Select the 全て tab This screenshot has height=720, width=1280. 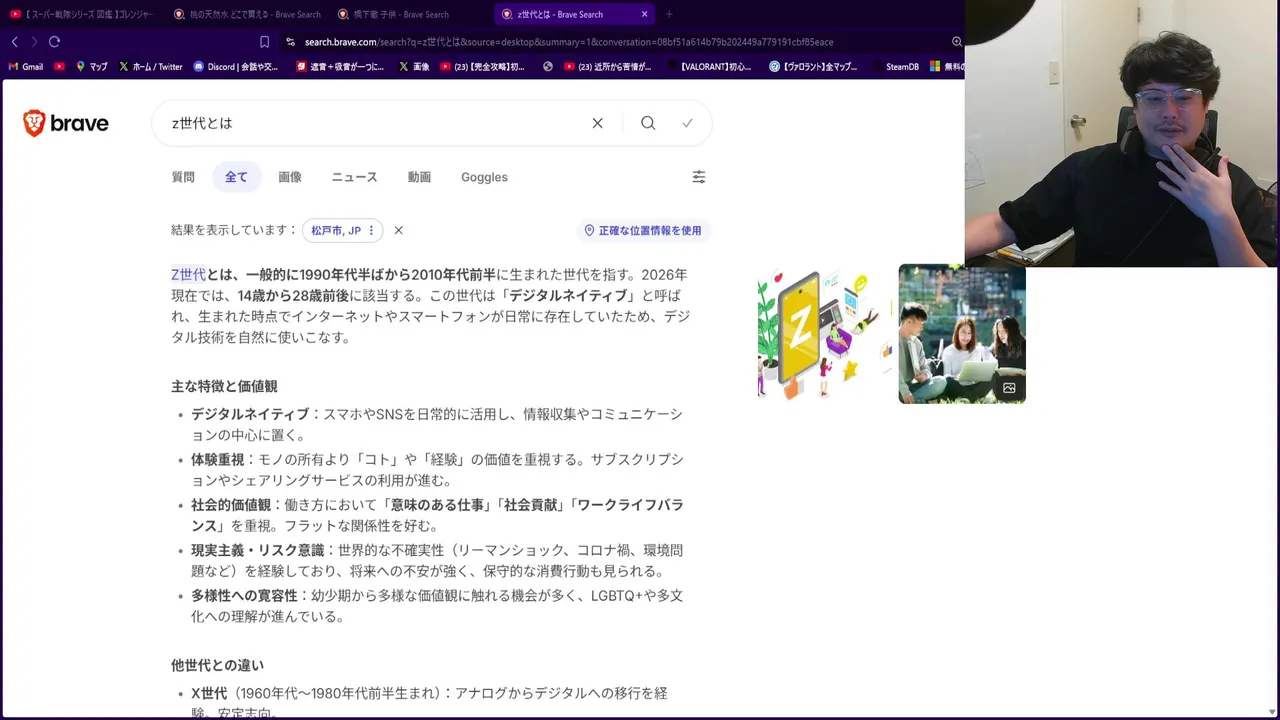pyautogui.click(x=236, y=177)
